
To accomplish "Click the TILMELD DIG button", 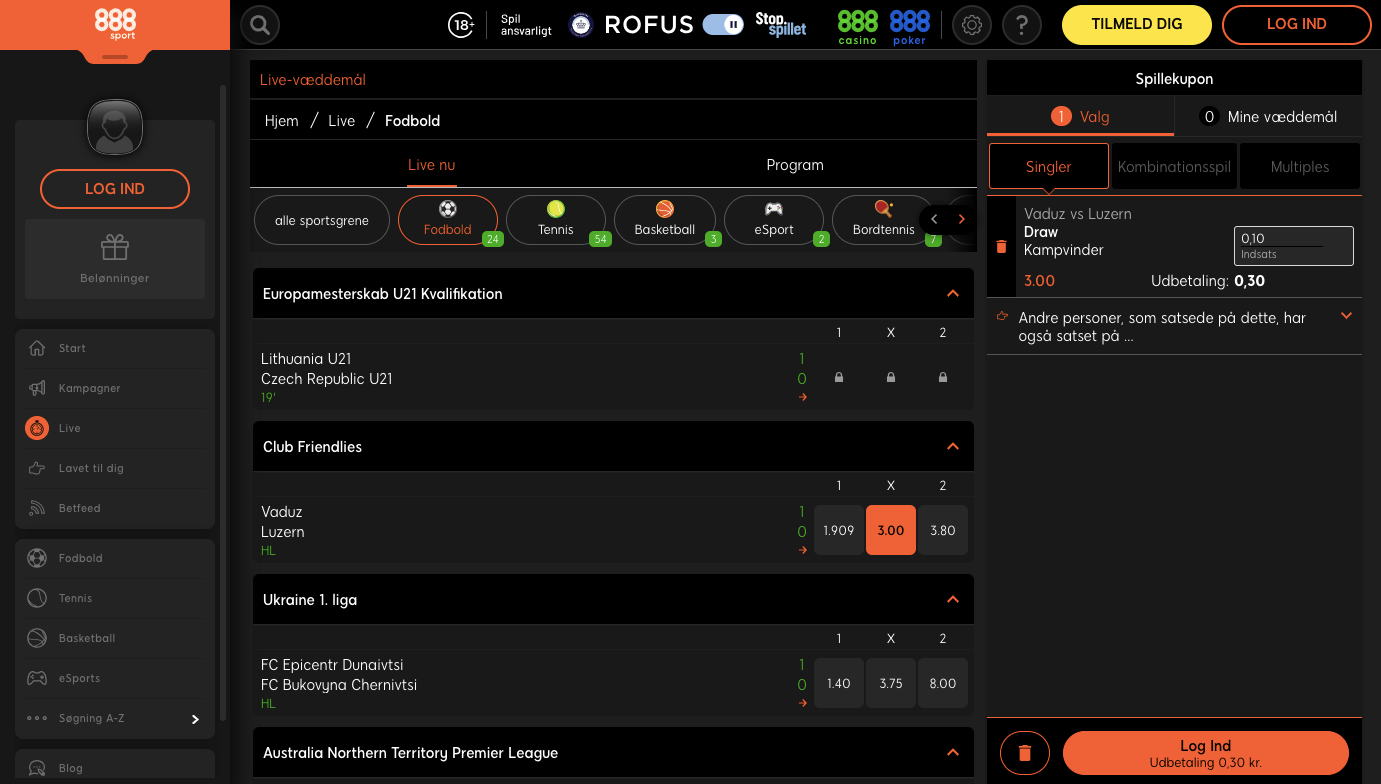I will (x=1137, y=25).
